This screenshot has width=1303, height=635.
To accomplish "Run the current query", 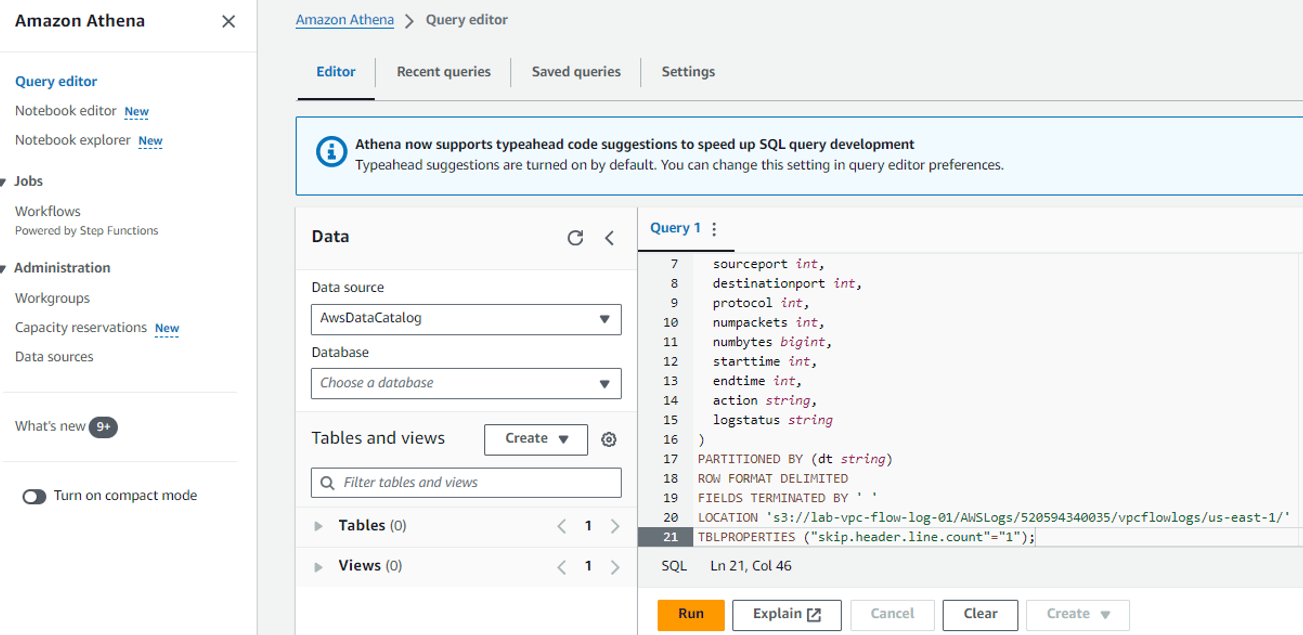I will [x=690, y=614].
